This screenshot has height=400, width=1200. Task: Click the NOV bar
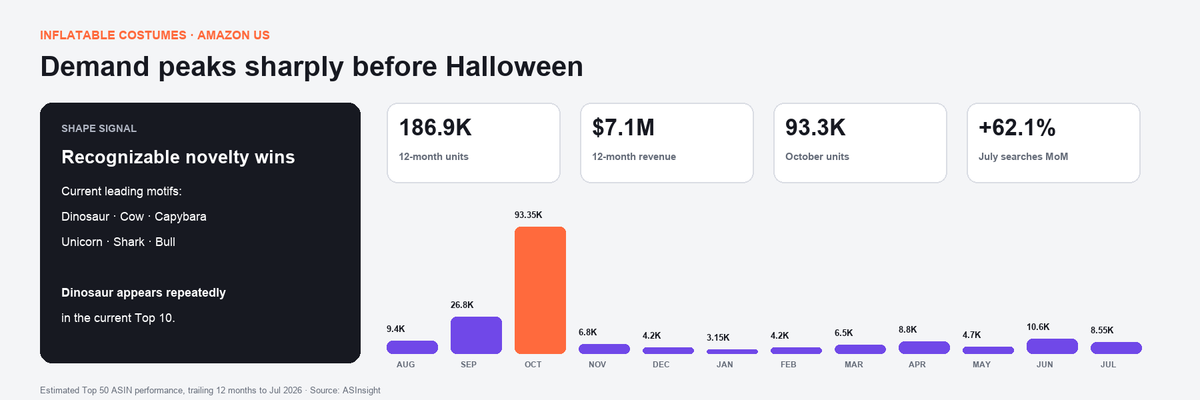pyautogui.click(x=604, y=349)
